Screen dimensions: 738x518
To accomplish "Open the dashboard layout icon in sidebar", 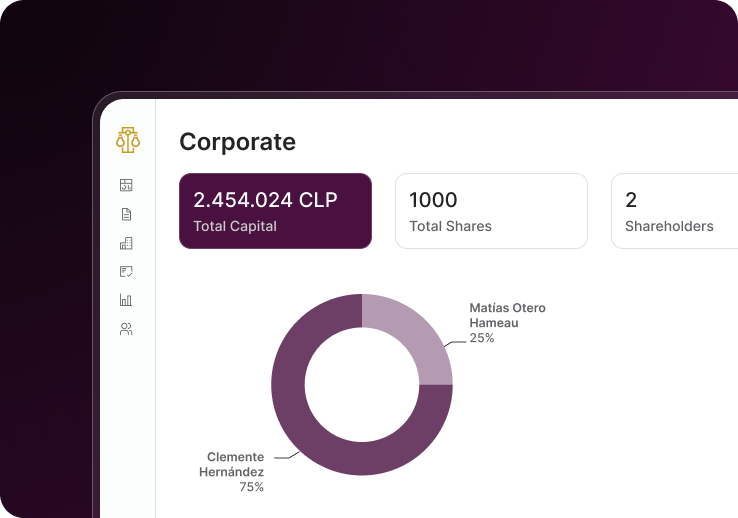I will pyautogui.click(x=126, y=185).
